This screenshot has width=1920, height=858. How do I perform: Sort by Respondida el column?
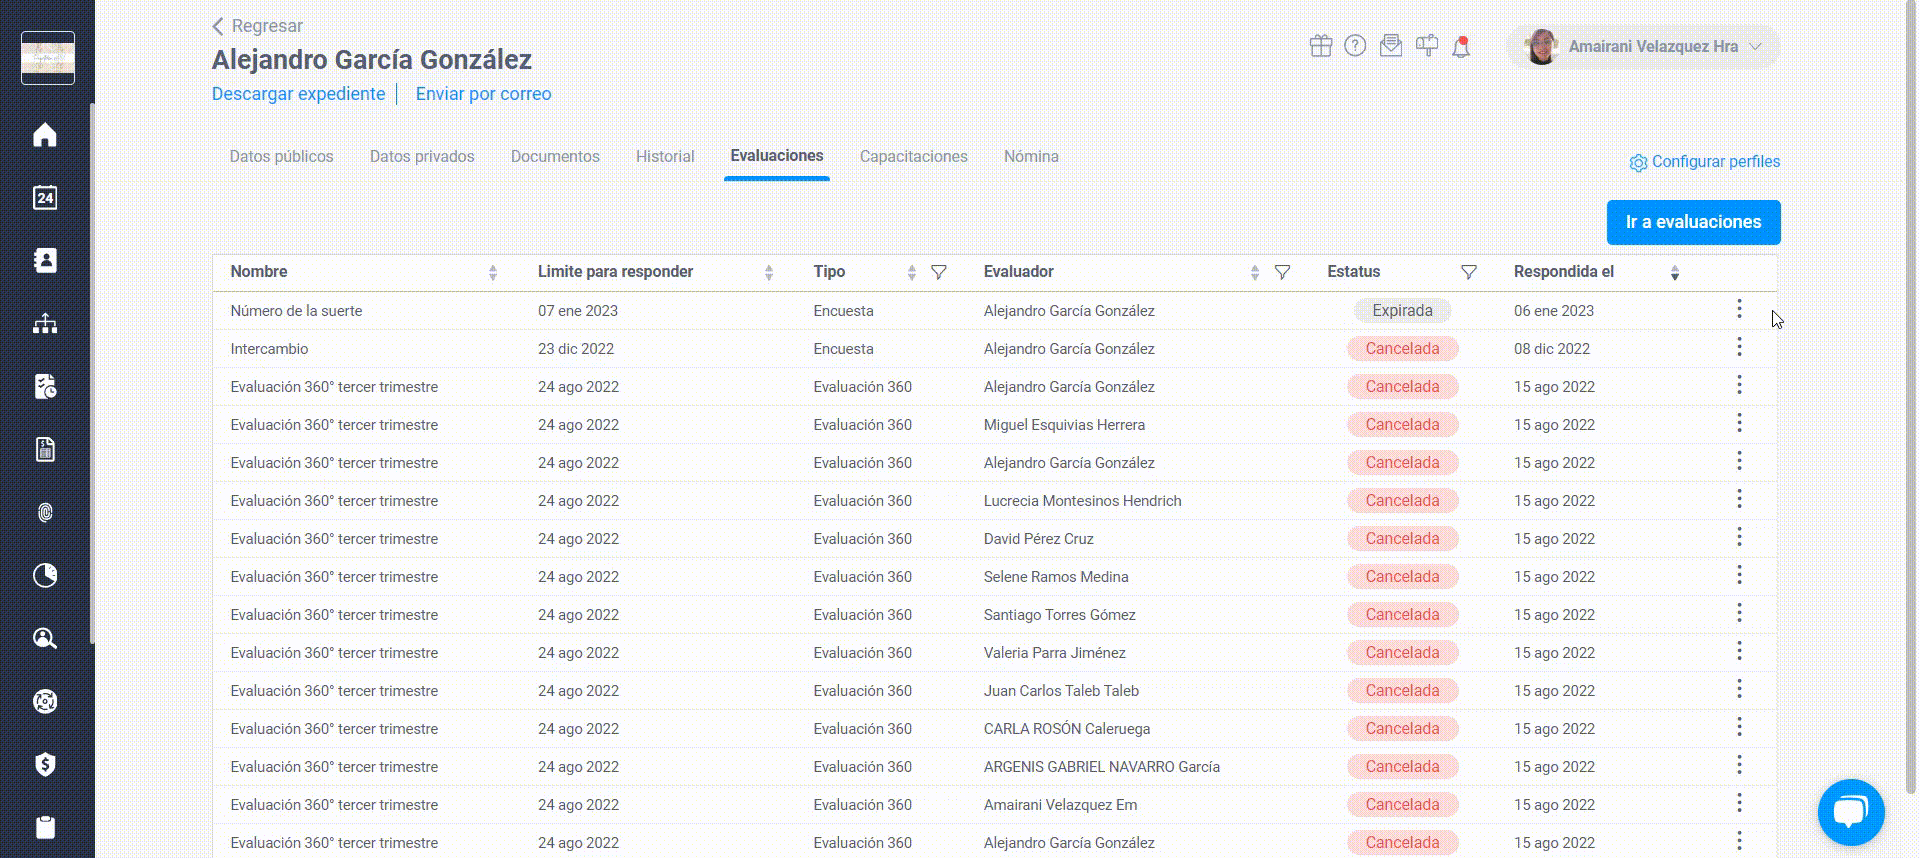(1675, 273)
